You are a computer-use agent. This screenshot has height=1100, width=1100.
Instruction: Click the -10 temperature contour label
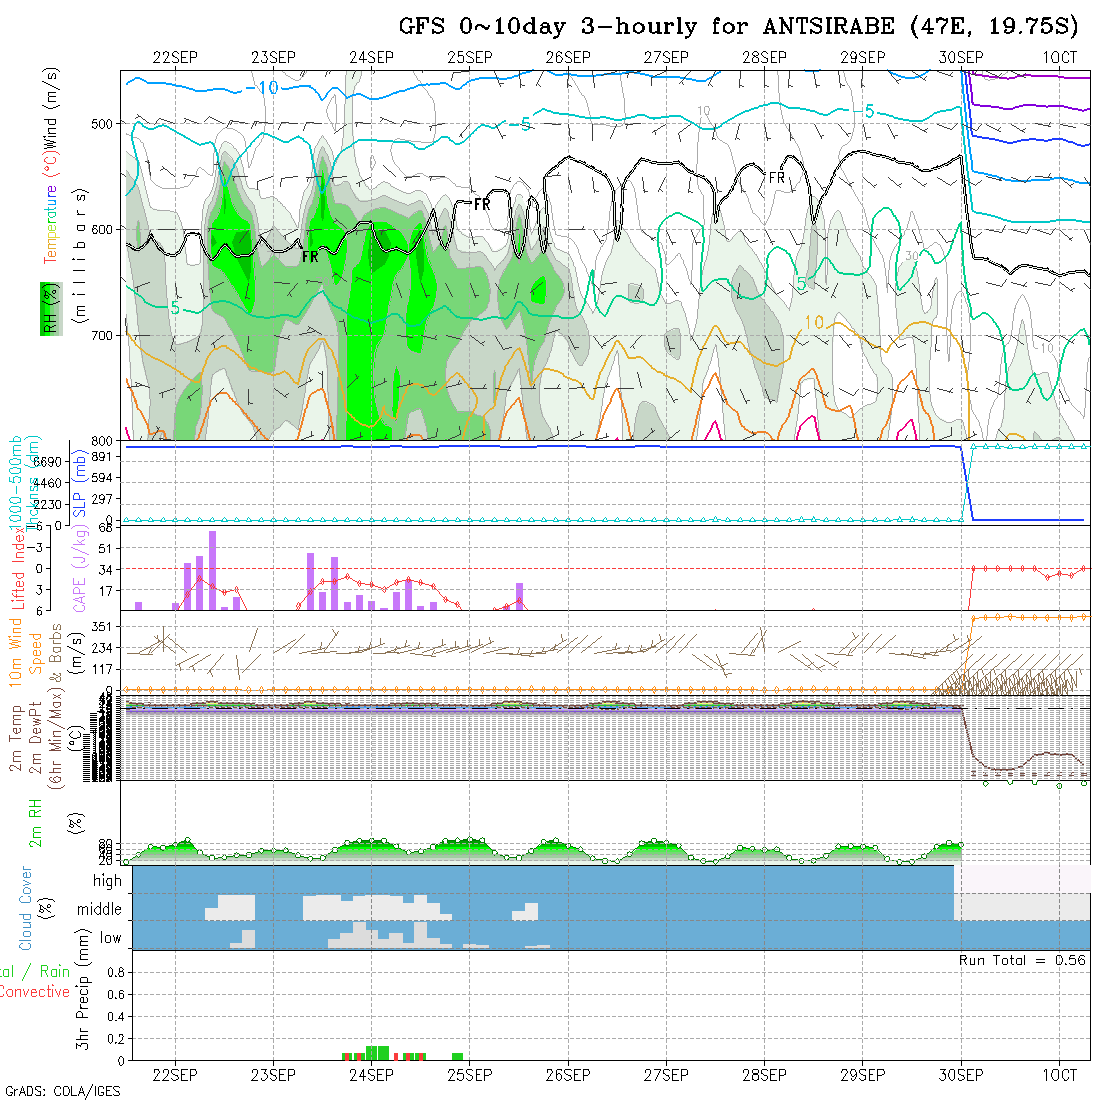point(262,88)
